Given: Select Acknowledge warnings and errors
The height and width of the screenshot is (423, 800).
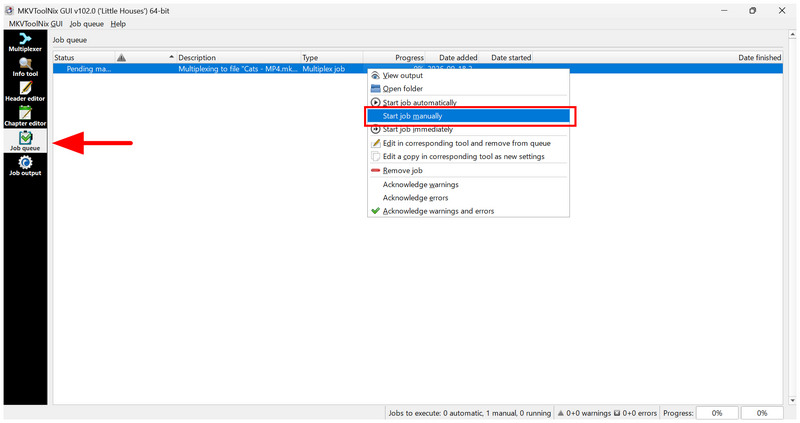Looking at the screenshot, I should [468, 211].
